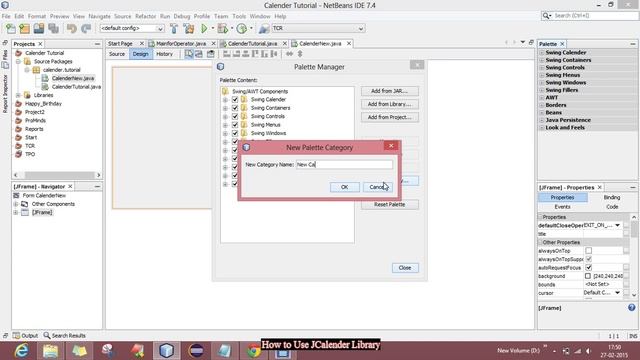Click the Change horizontal resizability icon
The image size is (640, 360).
[289, 54]
